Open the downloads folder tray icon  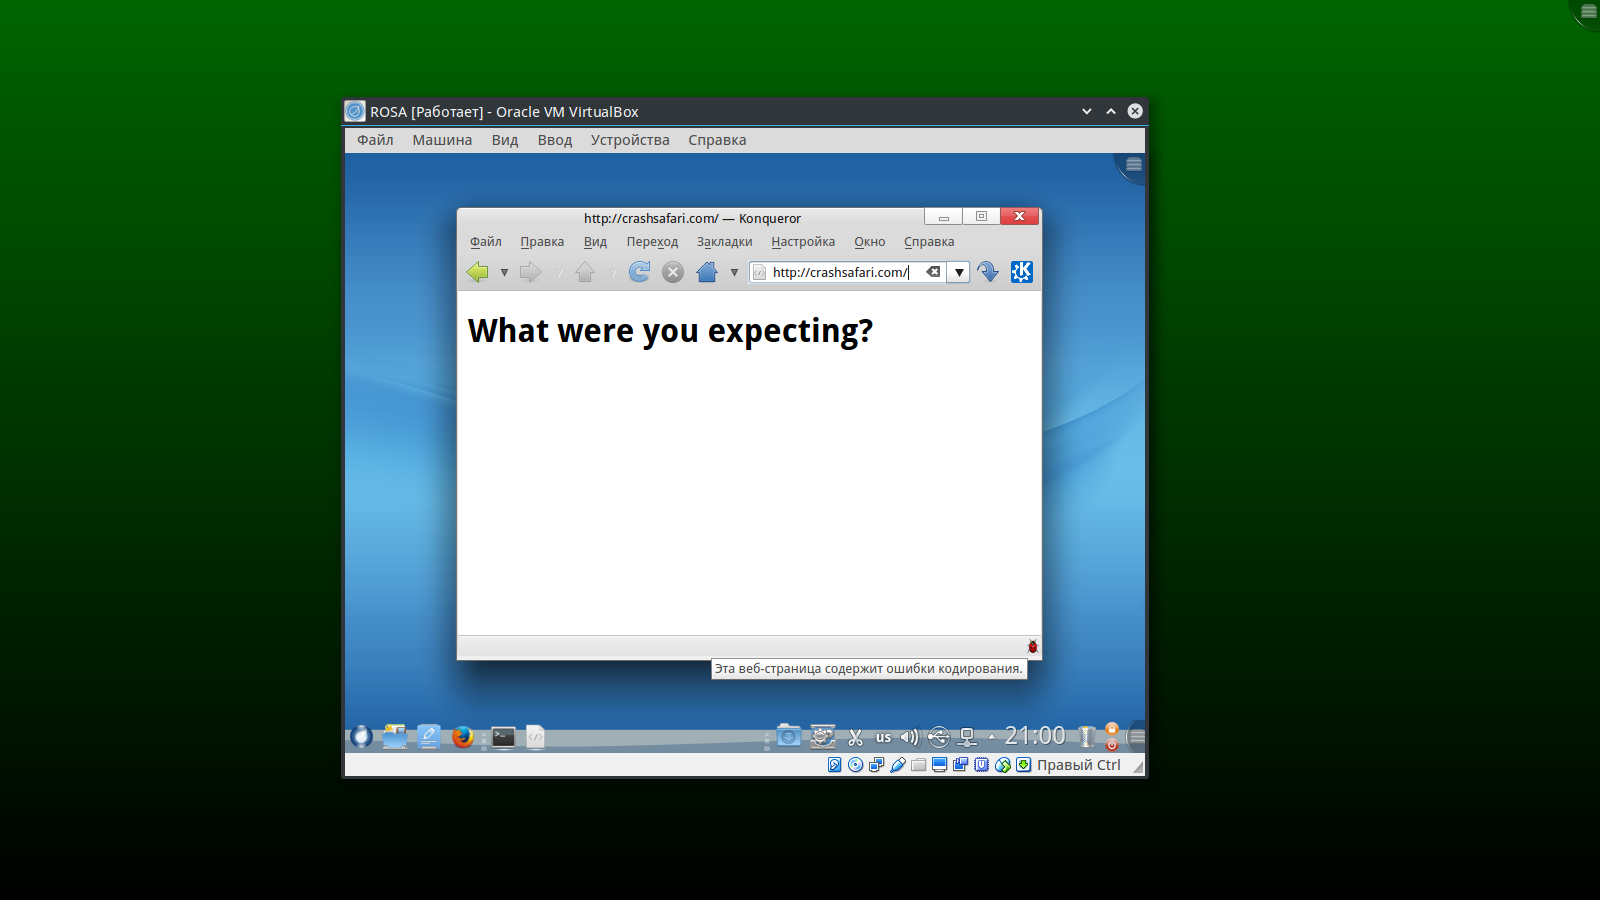[x=789, y=737]
